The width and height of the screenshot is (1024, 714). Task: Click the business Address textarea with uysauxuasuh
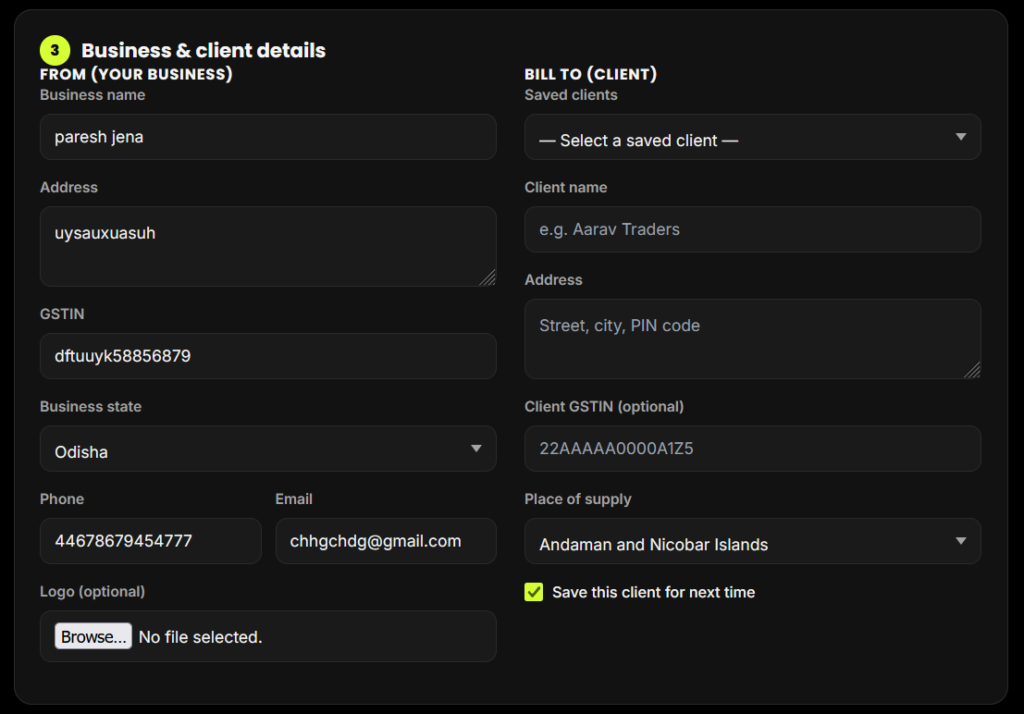coord(268,246)
